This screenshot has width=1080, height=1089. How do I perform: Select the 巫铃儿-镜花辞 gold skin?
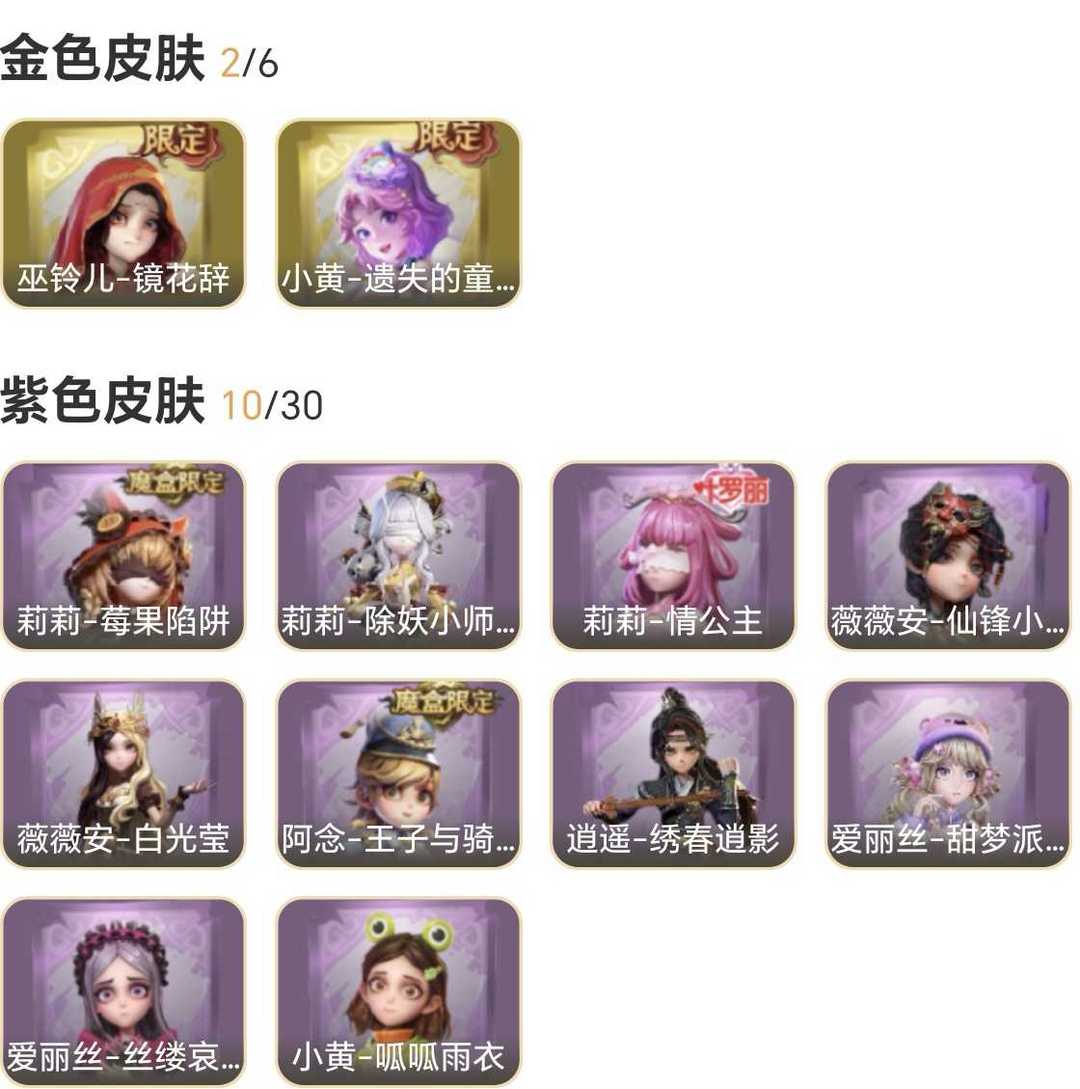pyautogui.click(x=124, y=213)
